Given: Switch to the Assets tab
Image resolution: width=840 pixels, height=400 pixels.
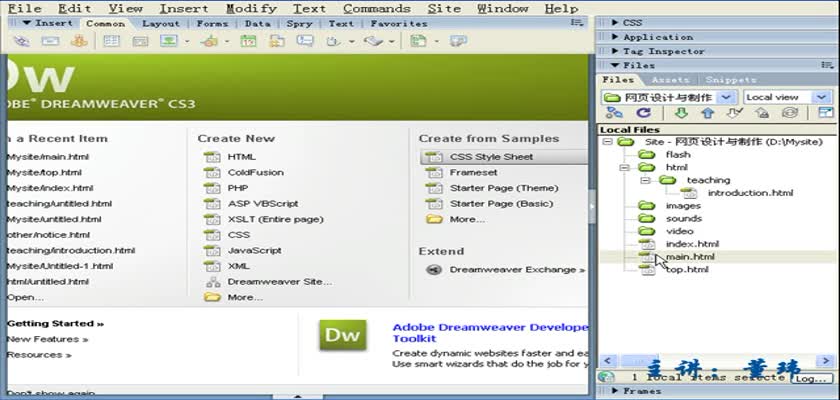Looking at the screenshot, I should [x=670, y=80].
